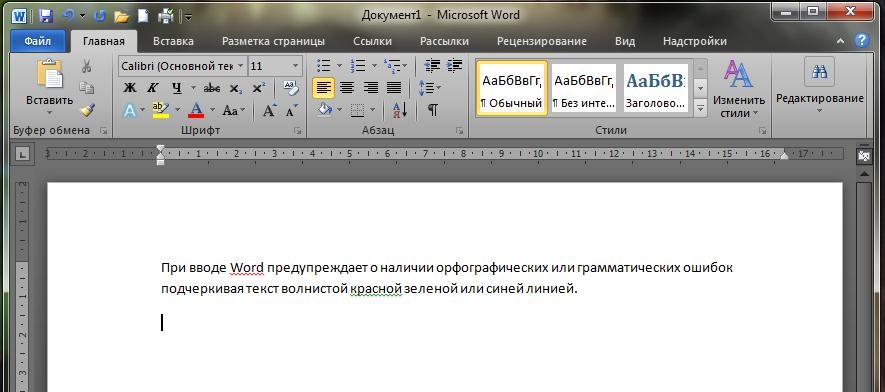The image size is (885, 392).
Task: Toggle superscript formatting
Action: click(258, 88)
